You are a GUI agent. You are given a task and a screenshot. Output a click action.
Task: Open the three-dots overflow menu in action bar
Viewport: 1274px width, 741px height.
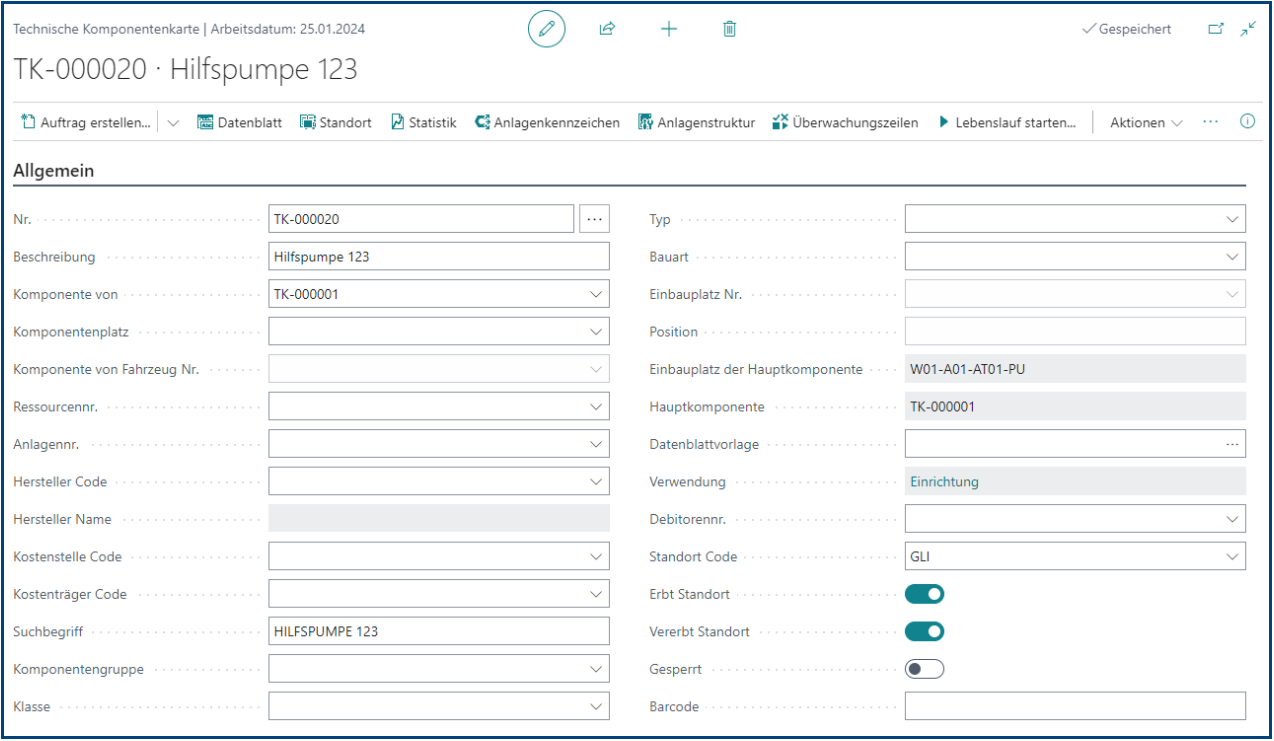[1211, 122]
